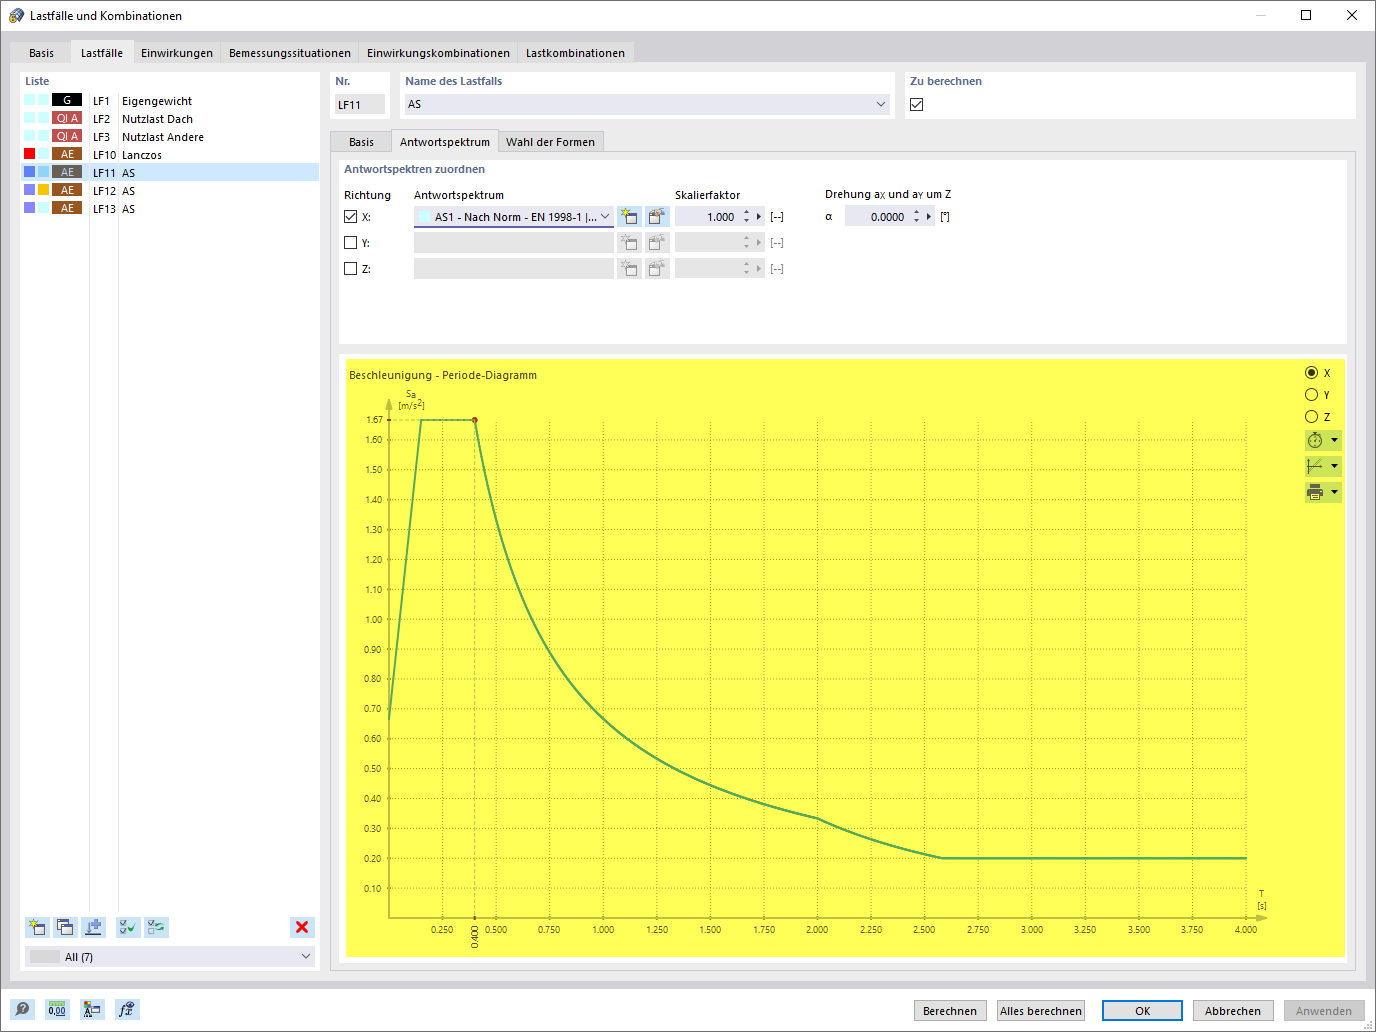Invert the load case selection
The width and height of the screenshot is (1376, 1032).
[157, 927]
